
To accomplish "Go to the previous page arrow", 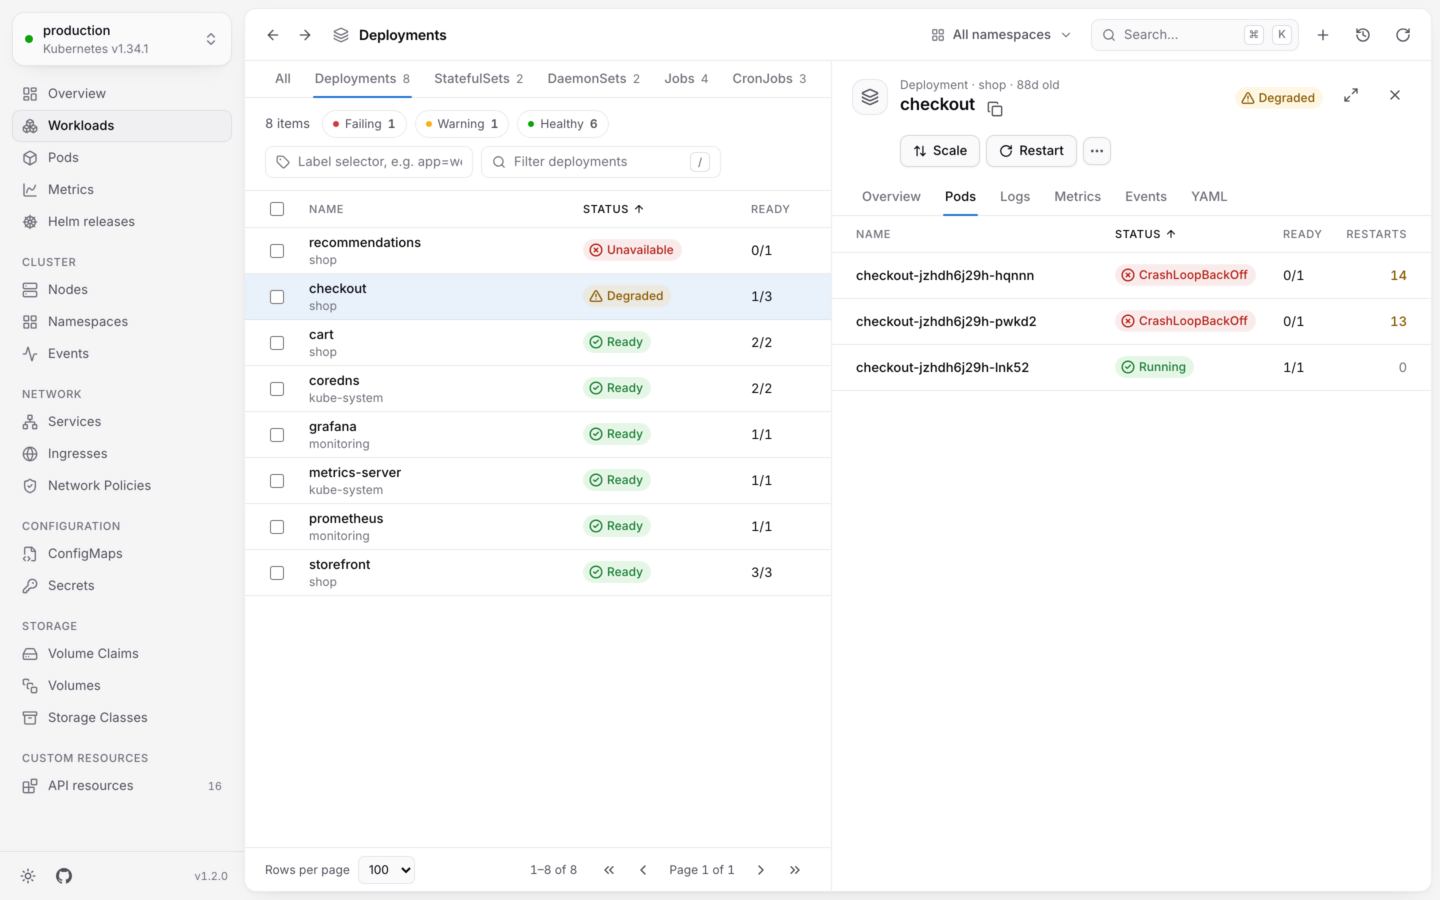I will coord(643,870).
